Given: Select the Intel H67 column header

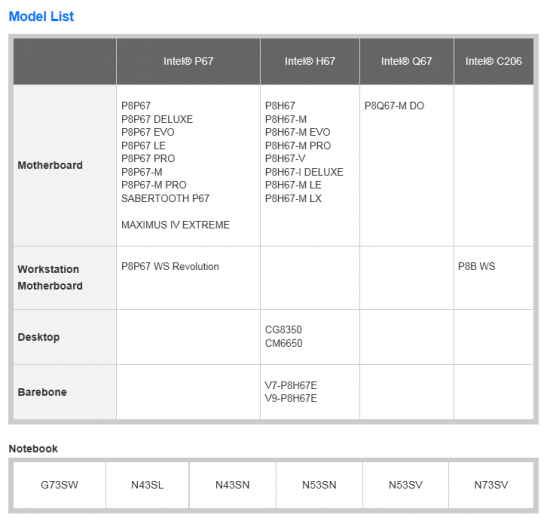Looking at the screenshot, I should [310, 61].
